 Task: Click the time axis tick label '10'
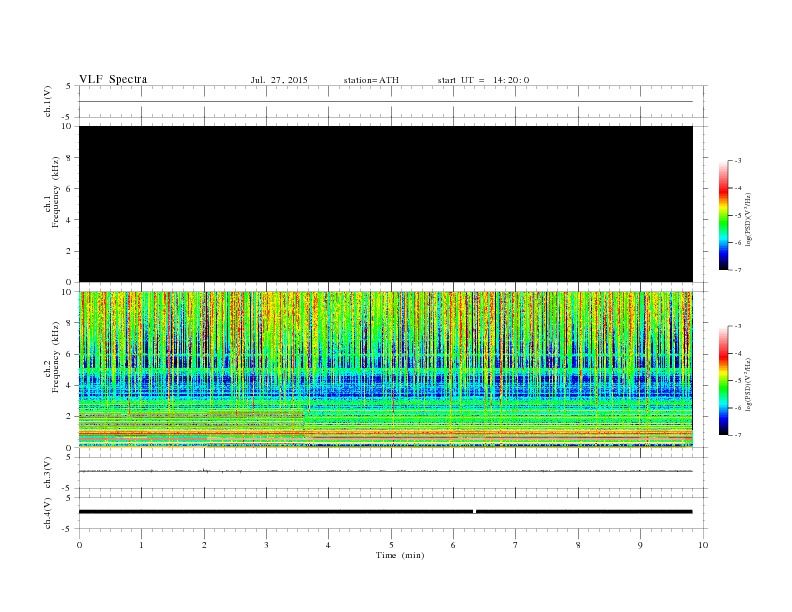pyautogui.click(x=704, y=545)
